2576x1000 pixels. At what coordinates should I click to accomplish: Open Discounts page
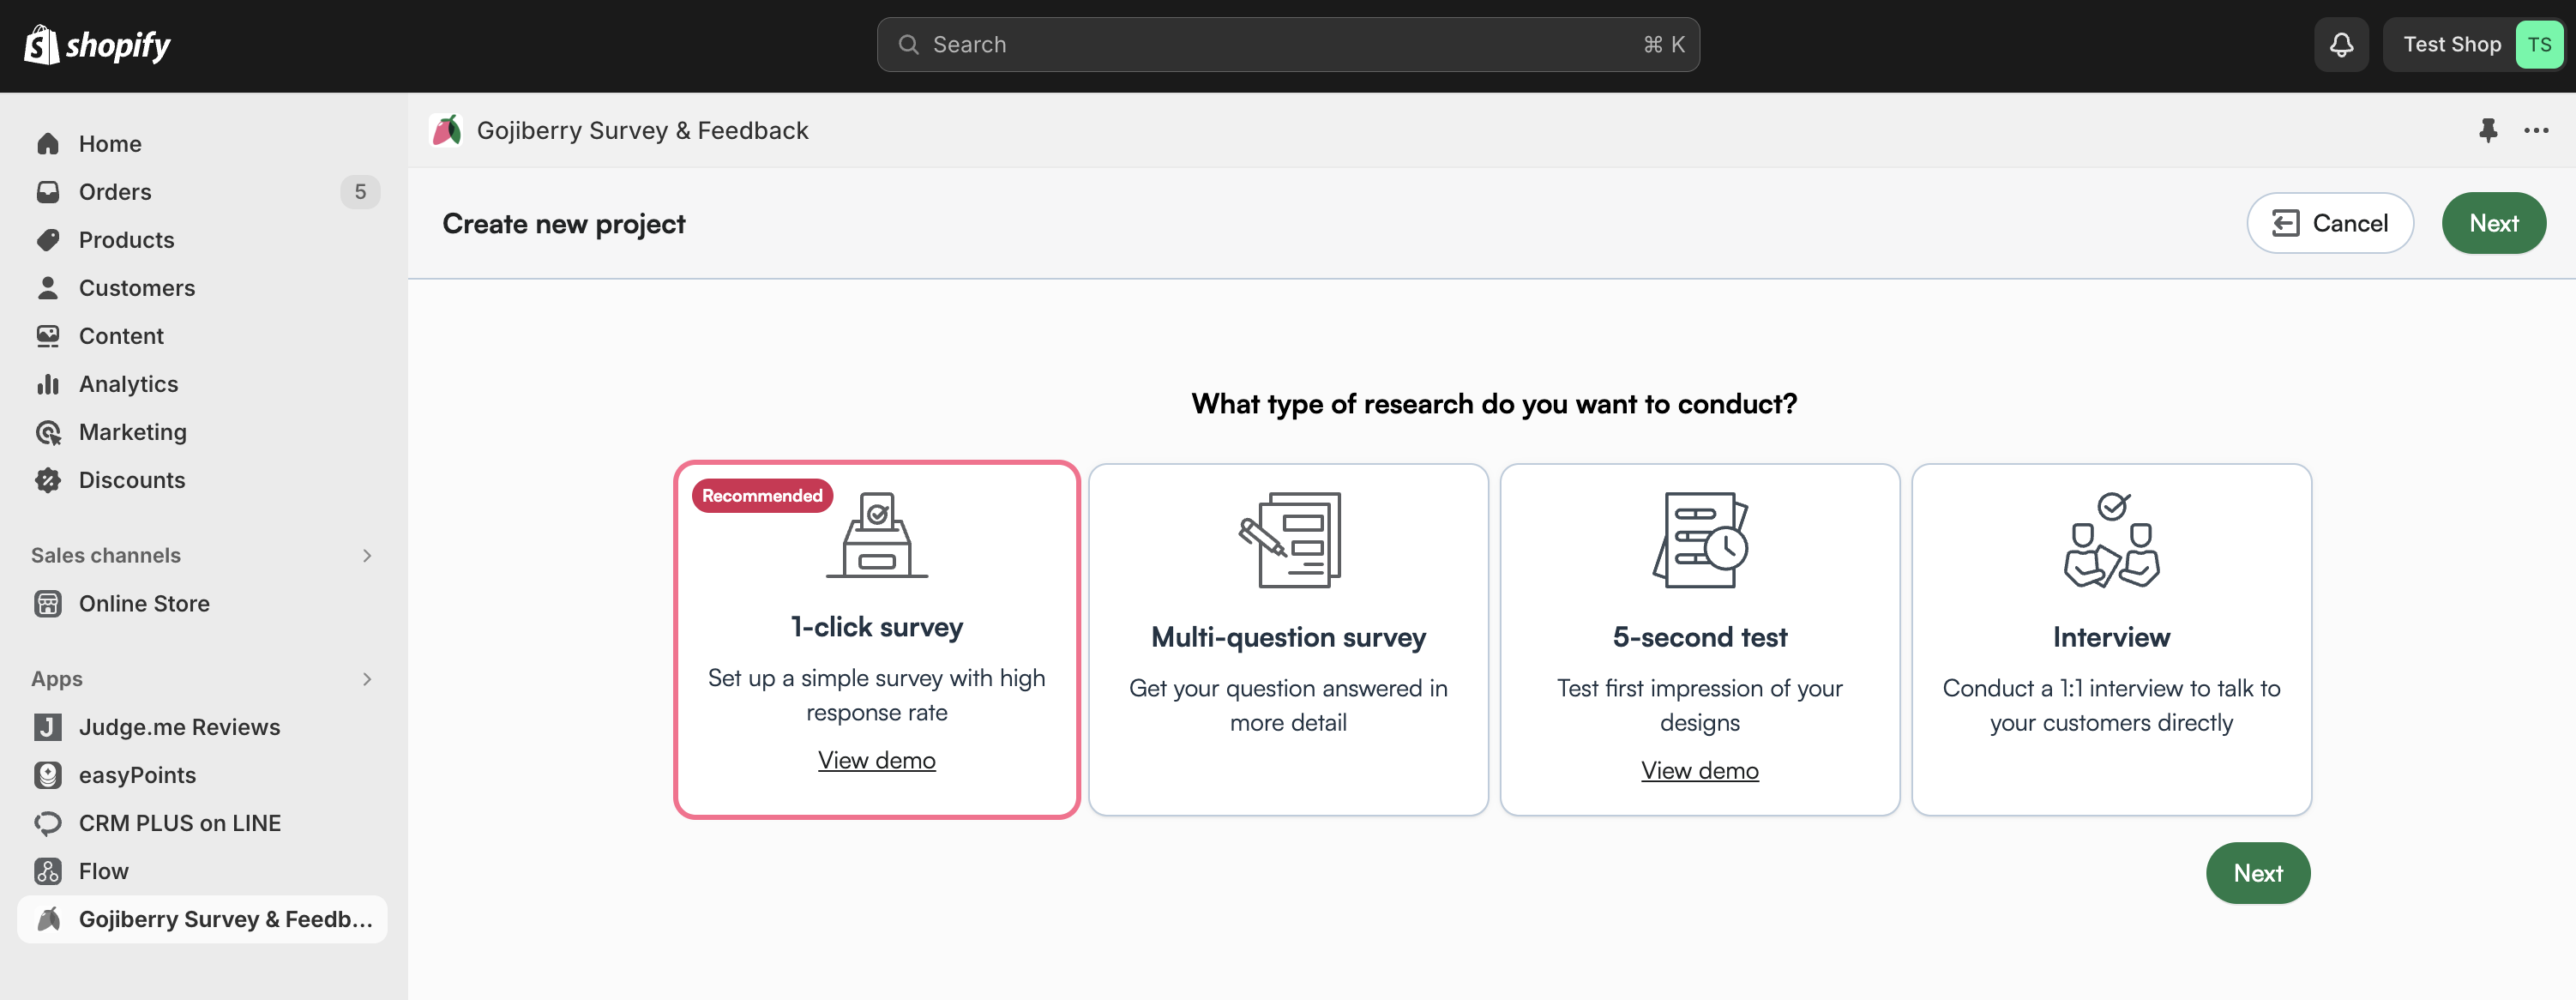point(201,480)
